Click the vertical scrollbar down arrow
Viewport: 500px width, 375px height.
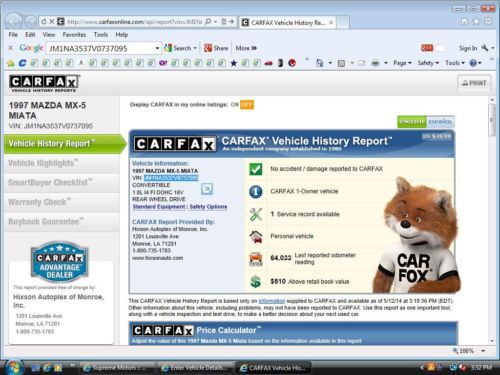492,341
